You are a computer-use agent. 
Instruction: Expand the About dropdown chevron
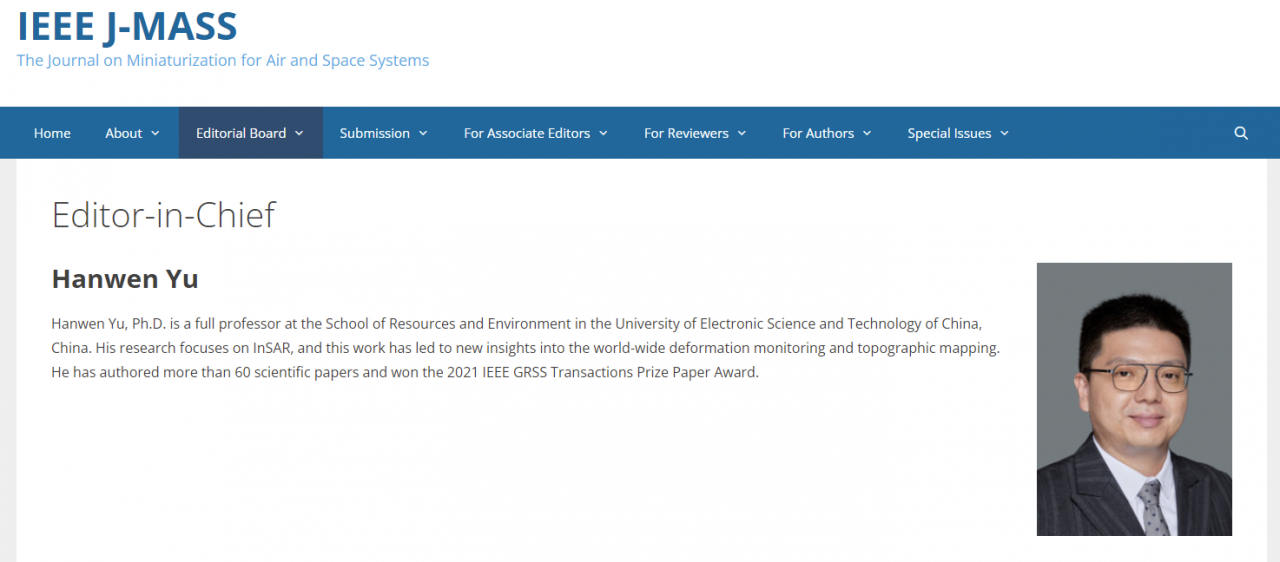pos(156,133)
